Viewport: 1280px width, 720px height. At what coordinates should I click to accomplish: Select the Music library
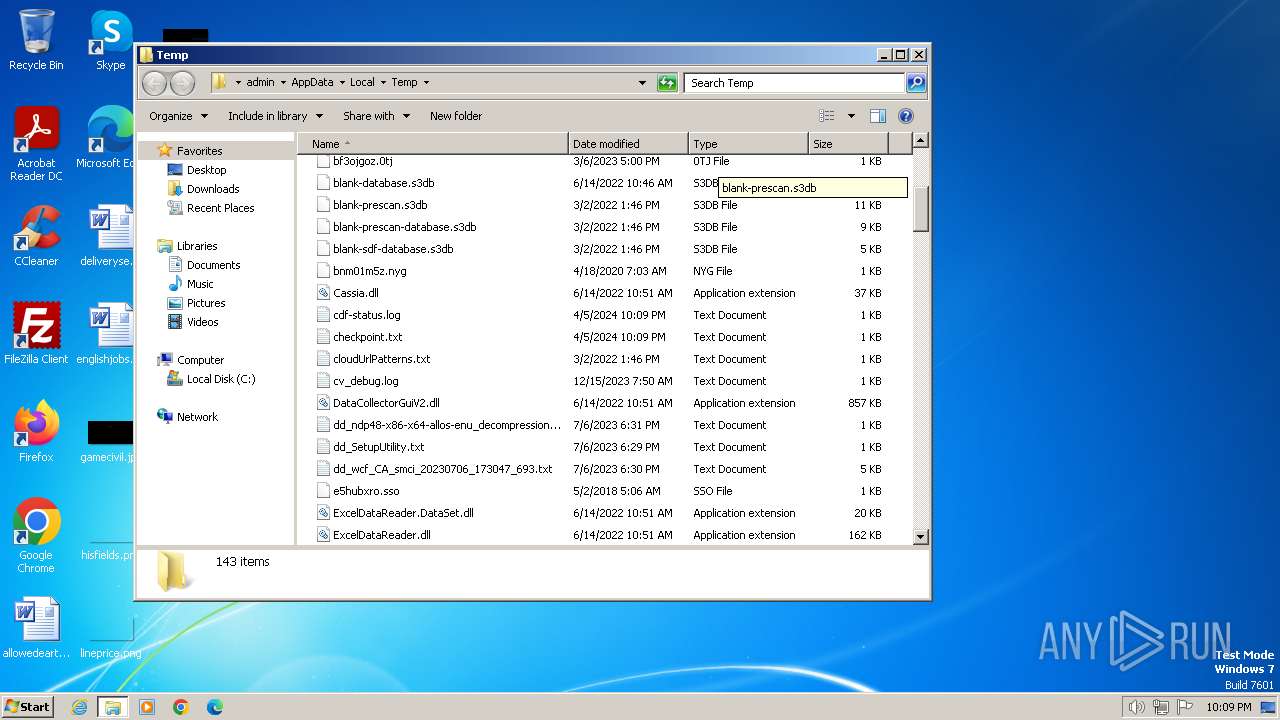point(200,284)
